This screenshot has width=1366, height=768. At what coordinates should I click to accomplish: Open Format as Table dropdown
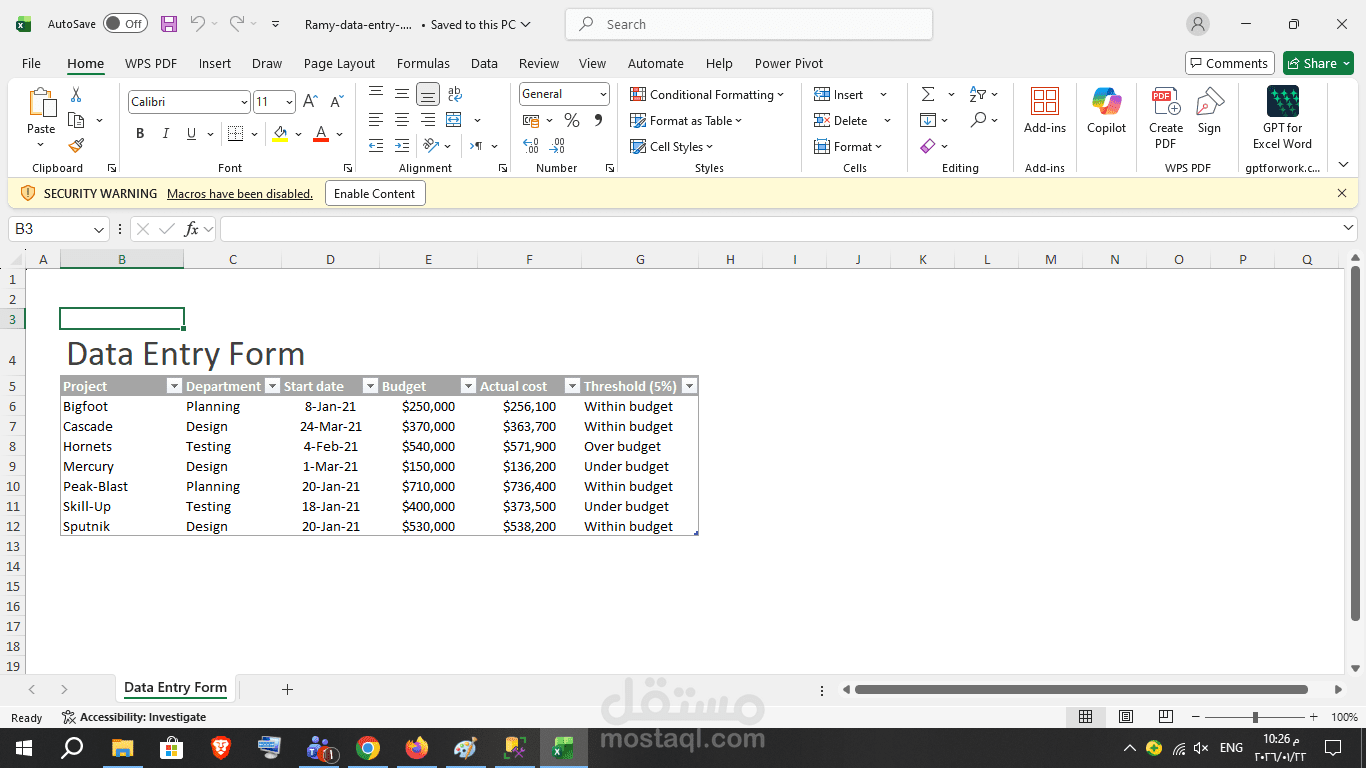pos(686,120)
